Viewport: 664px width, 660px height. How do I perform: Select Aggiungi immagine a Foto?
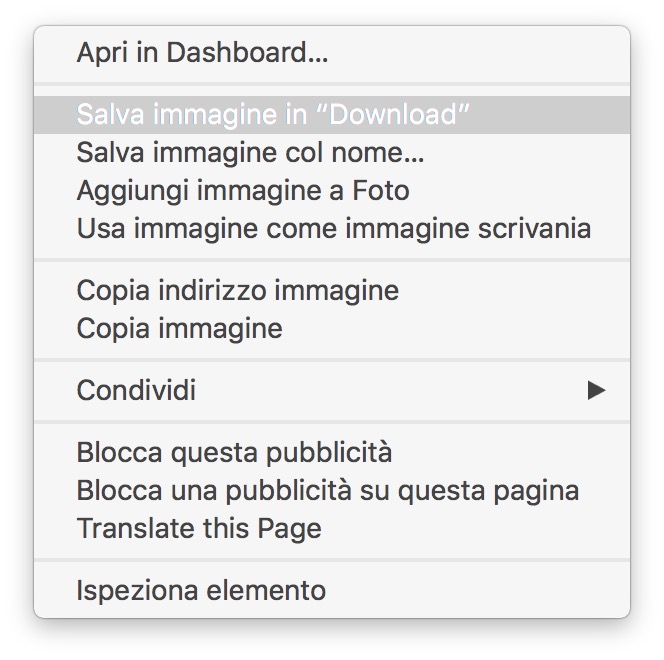pos(242,190)
